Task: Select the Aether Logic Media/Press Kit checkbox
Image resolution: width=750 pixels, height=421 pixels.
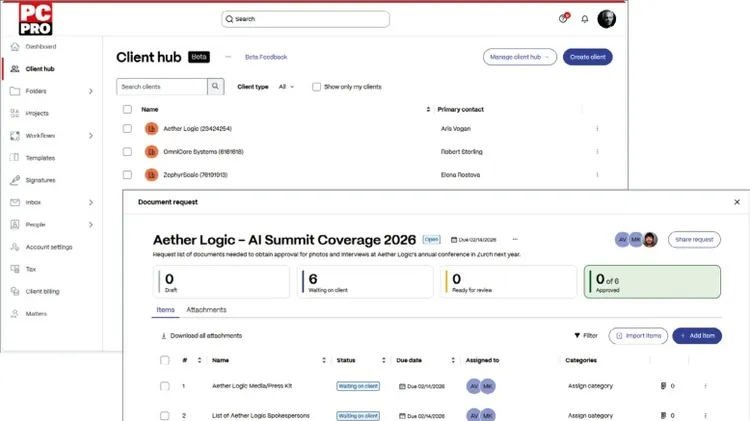Action: 165,385
